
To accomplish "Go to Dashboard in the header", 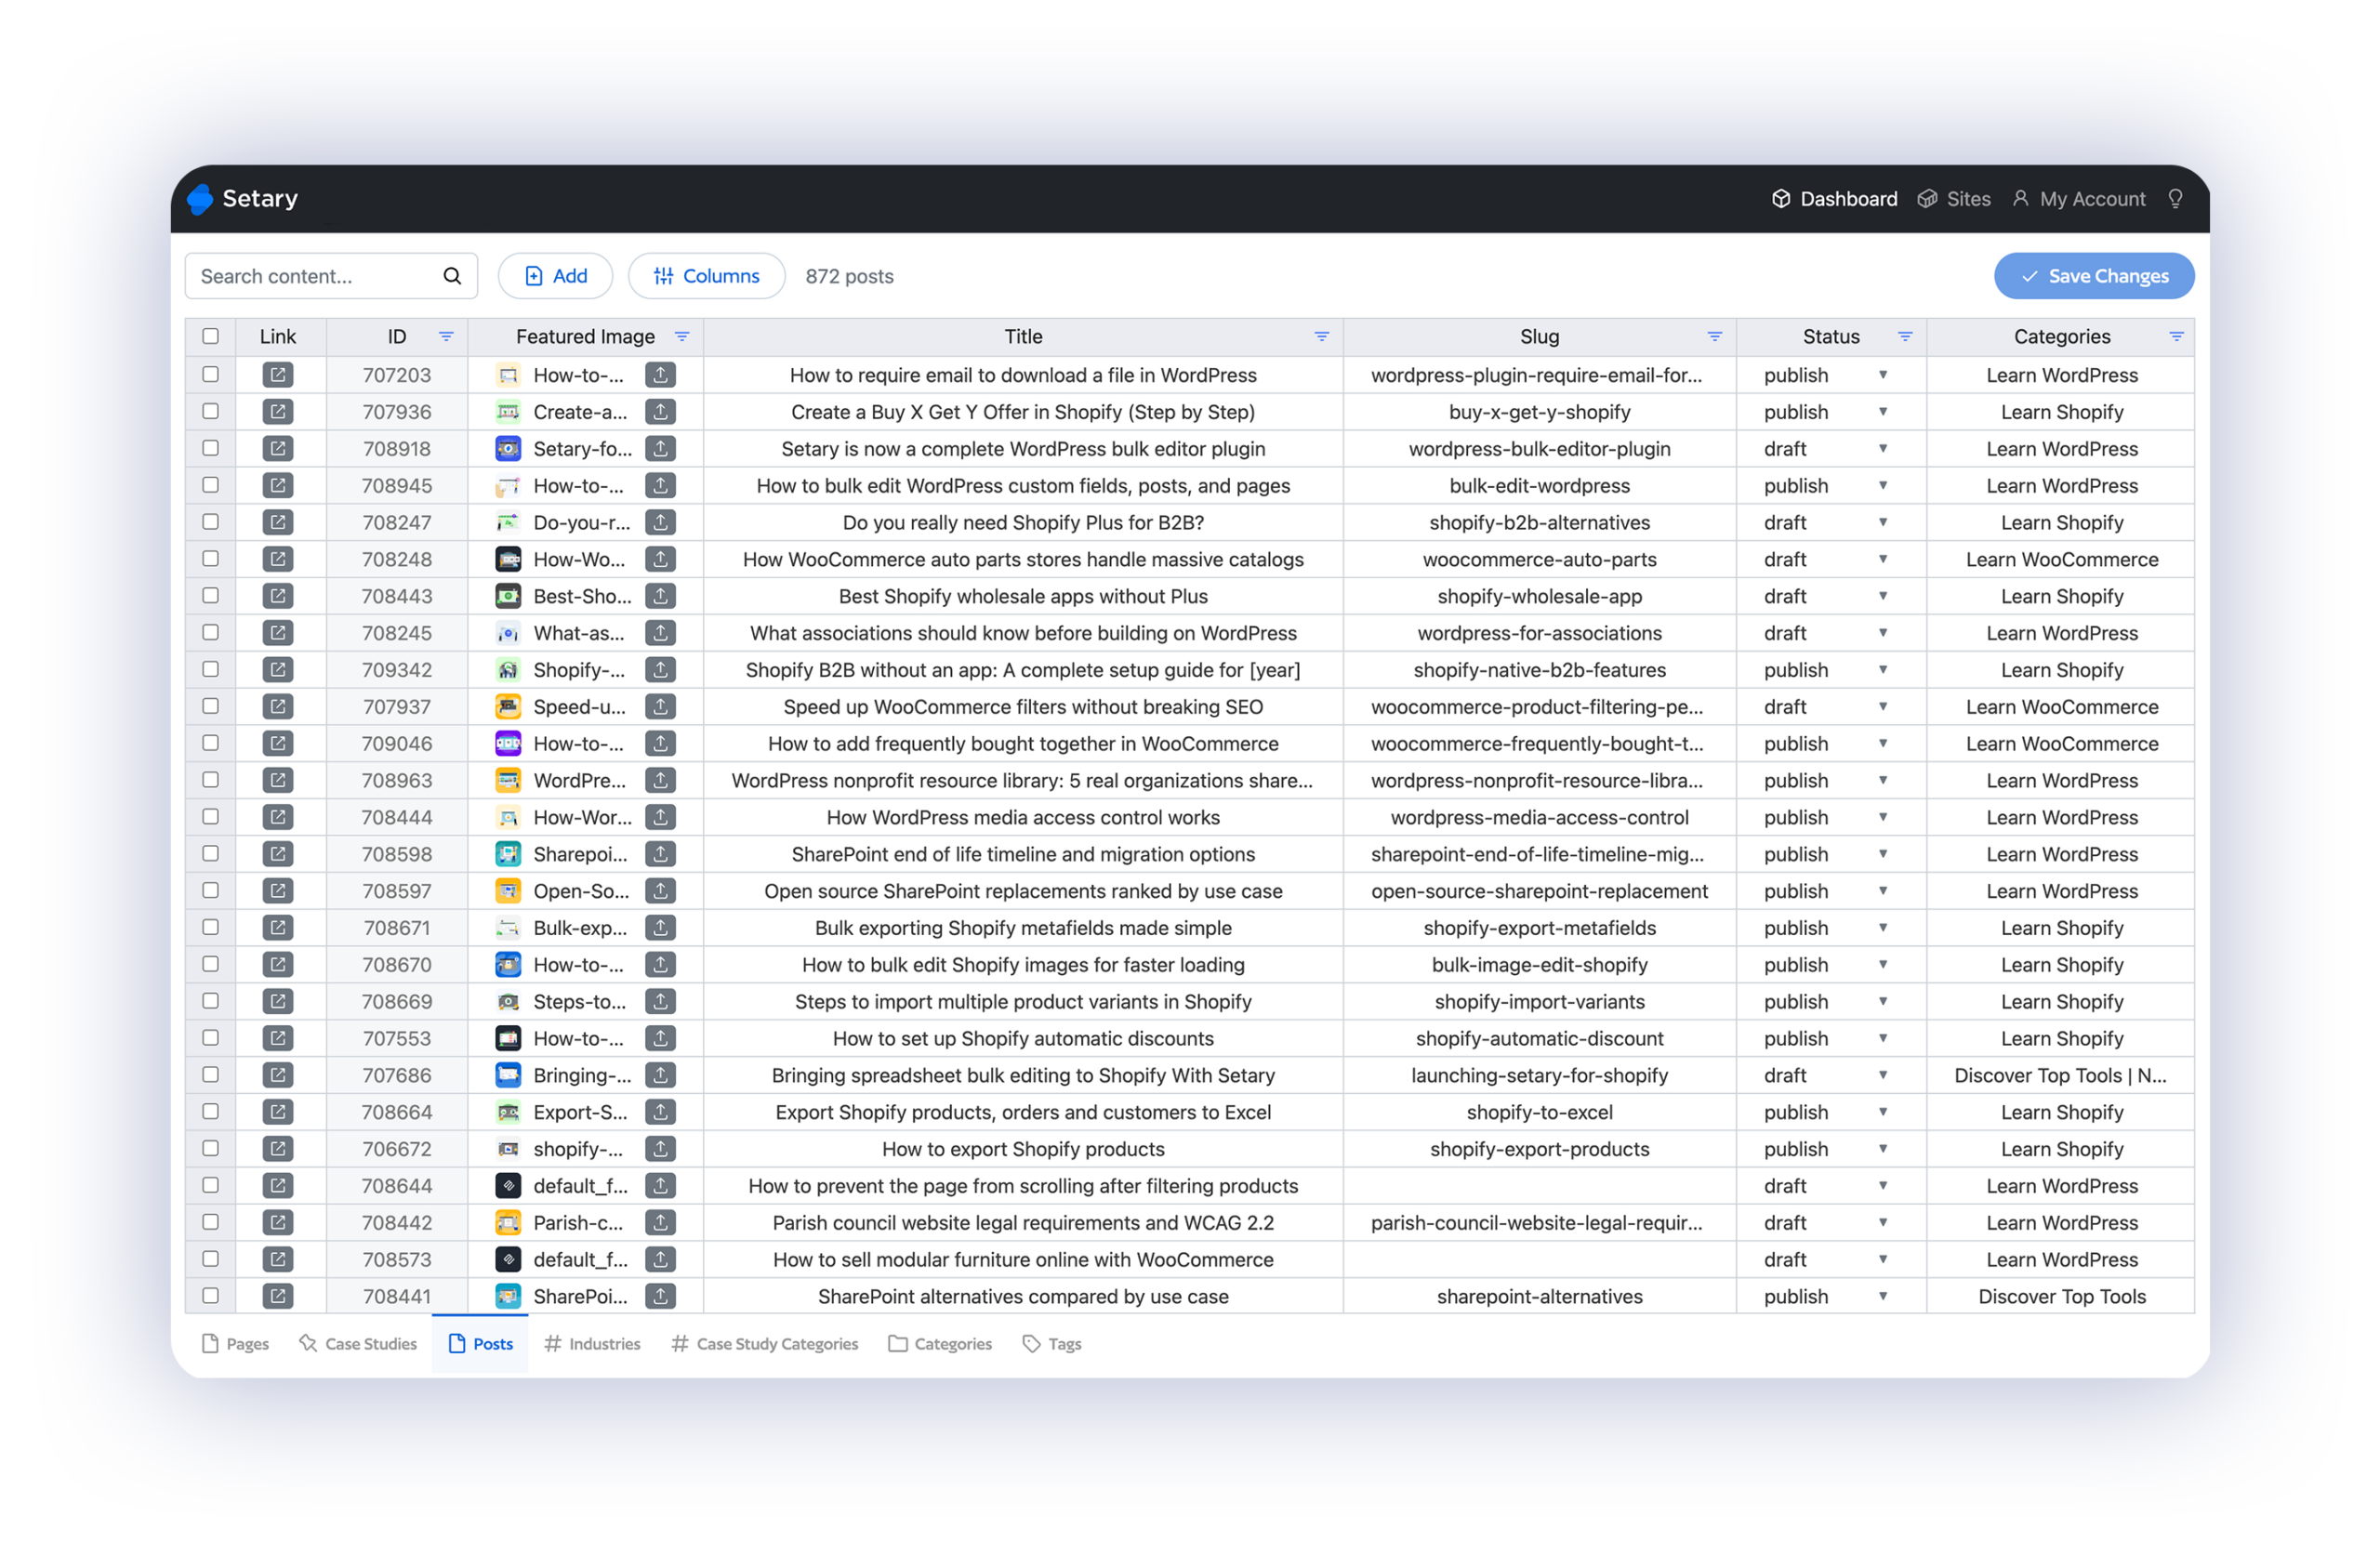I will point(1834,199).
